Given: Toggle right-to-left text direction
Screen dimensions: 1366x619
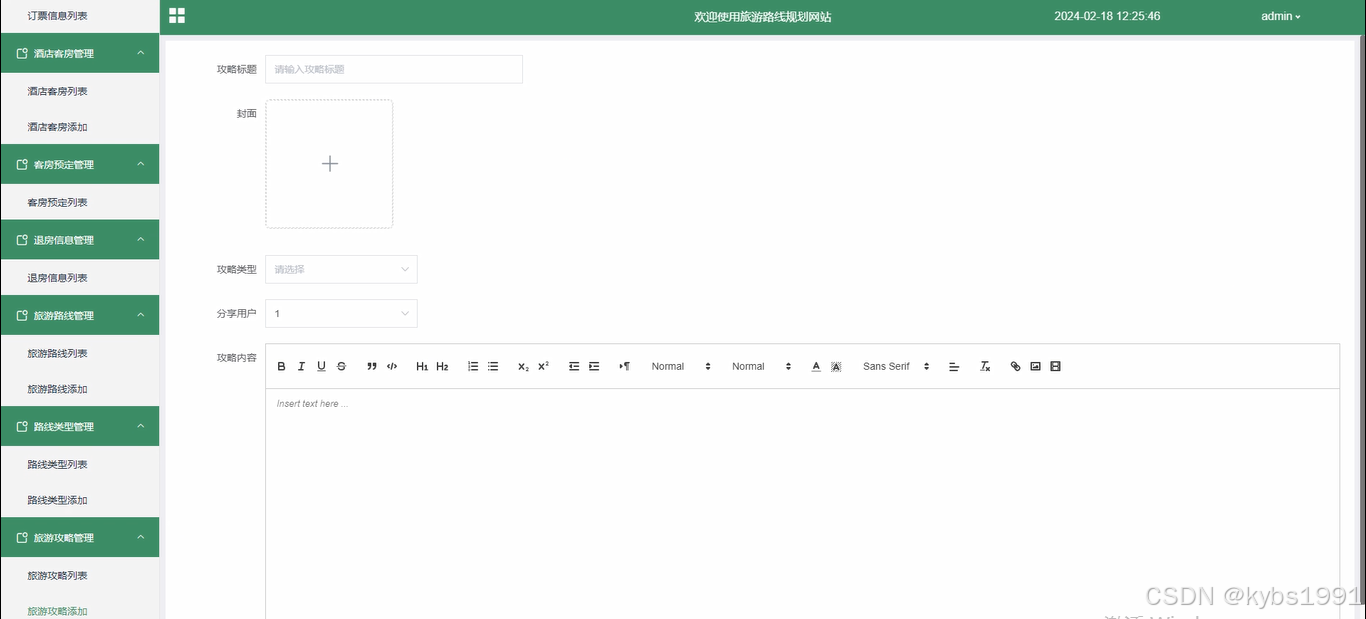Looking at the screenshot, I should 624,366.
